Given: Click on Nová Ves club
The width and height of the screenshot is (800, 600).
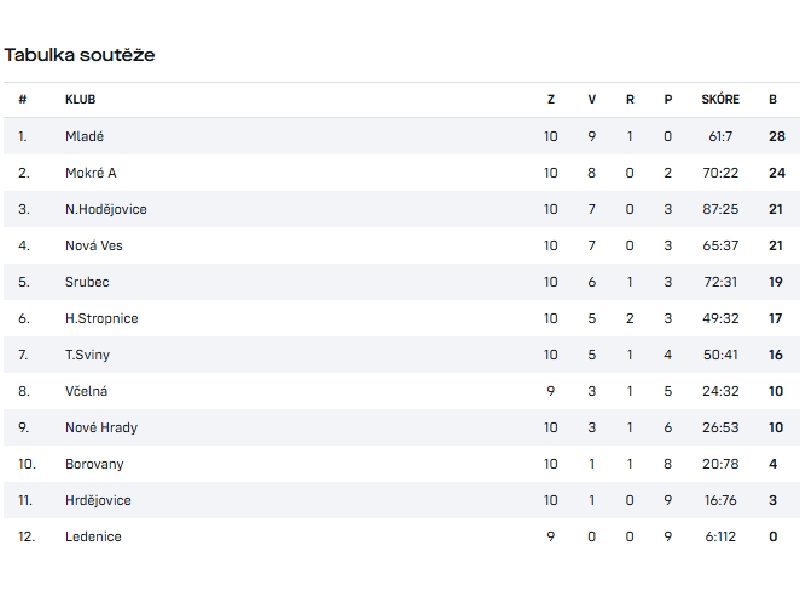Looking at the screenshot, I should (x=94, y=245).
